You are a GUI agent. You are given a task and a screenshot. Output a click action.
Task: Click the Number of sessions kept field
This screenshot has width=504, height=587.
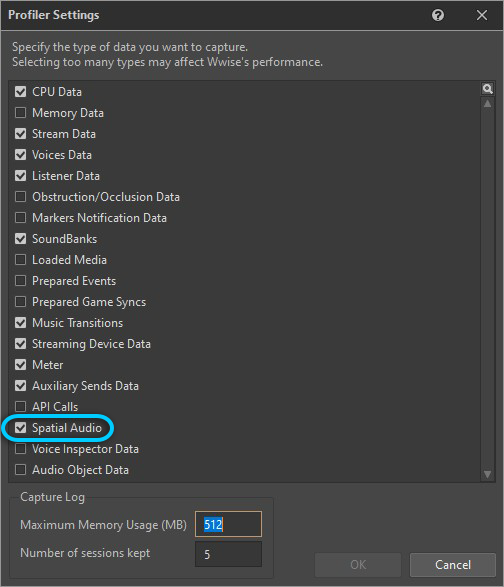click(228, 554)
